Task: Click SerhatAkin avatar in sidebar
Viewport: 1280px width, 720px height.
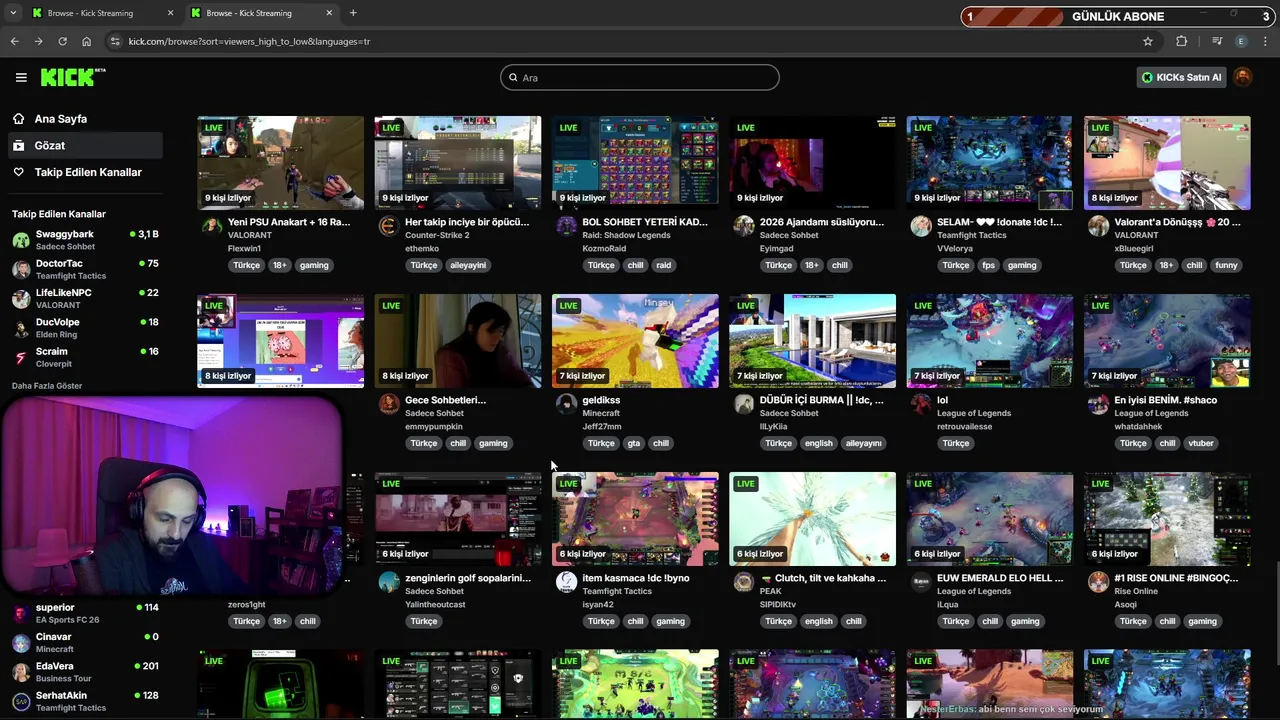Action: tap(21, 701)
